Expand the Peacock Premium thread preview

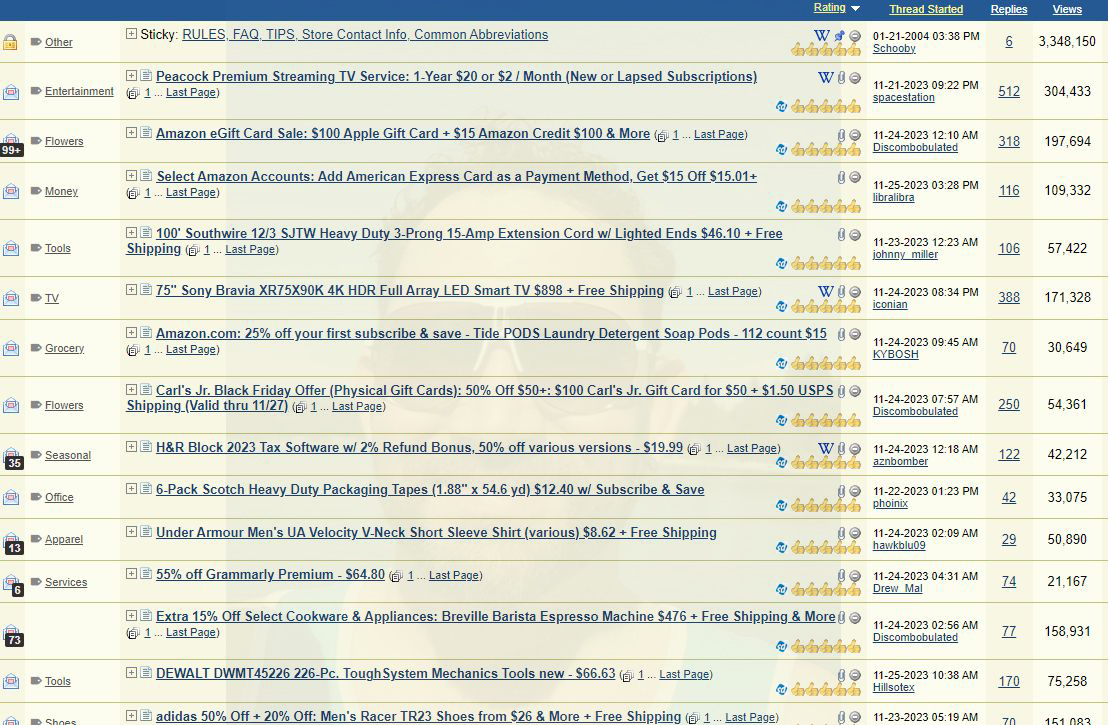click(131, 75)
